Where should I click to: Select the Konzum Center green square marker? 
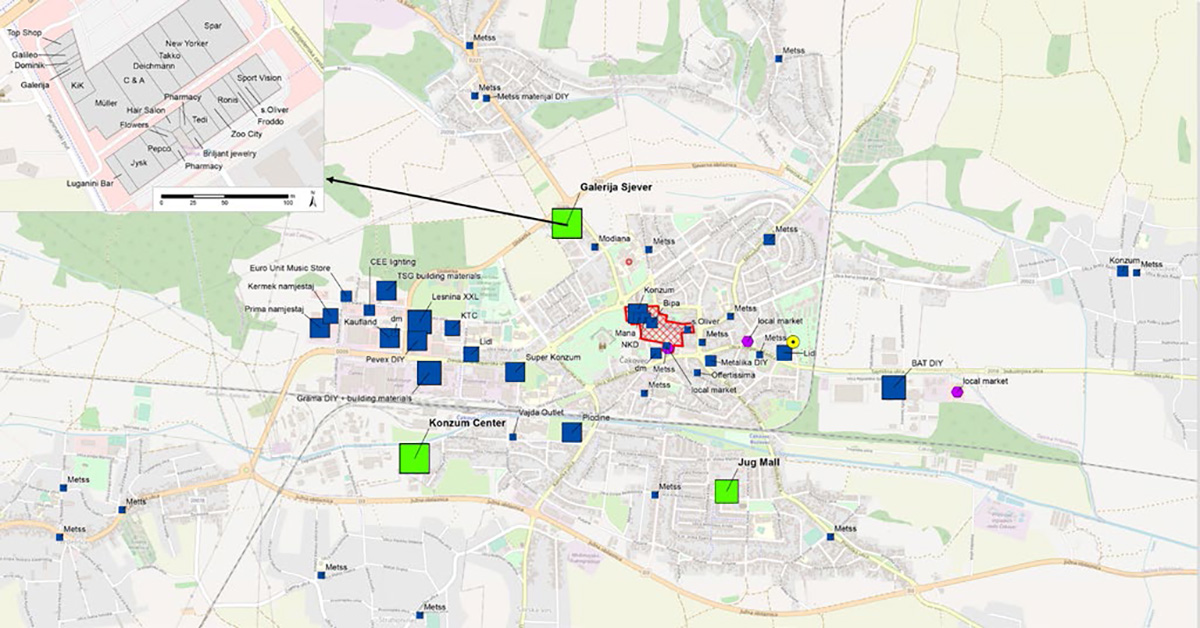click(414, 458)
